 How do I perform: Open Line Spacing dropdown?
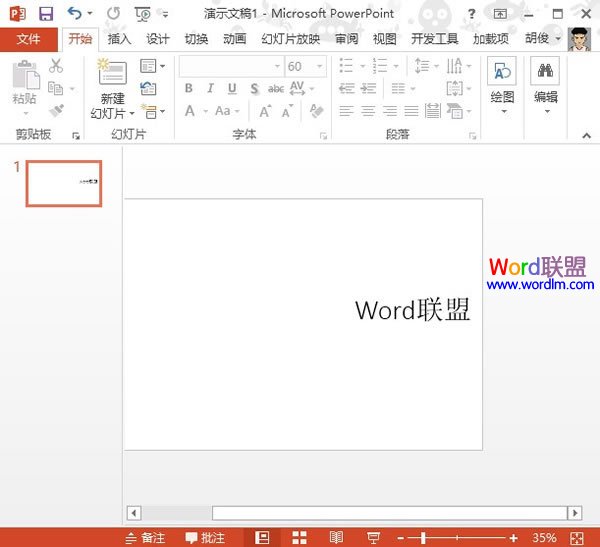coord(426,66)
